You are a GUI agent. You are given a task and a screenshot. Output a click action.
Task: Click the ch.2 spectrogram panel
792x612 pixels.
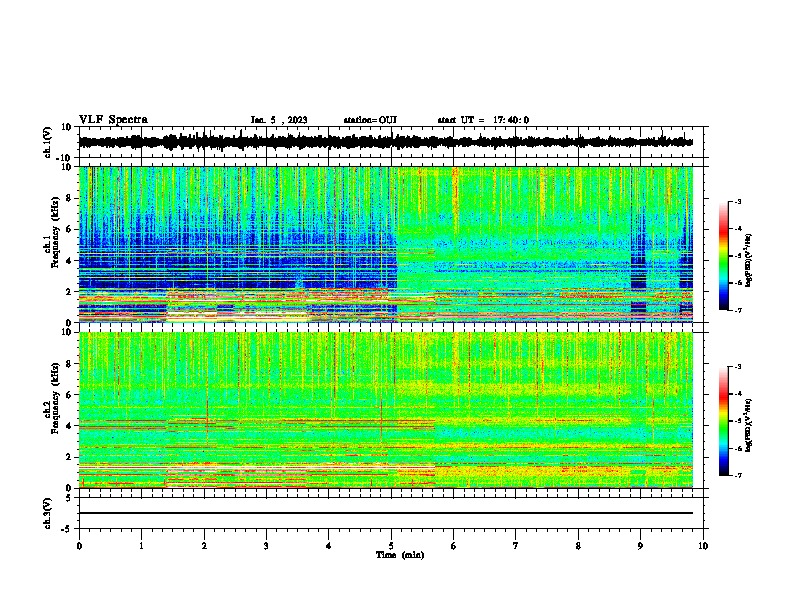click(386, 410)
